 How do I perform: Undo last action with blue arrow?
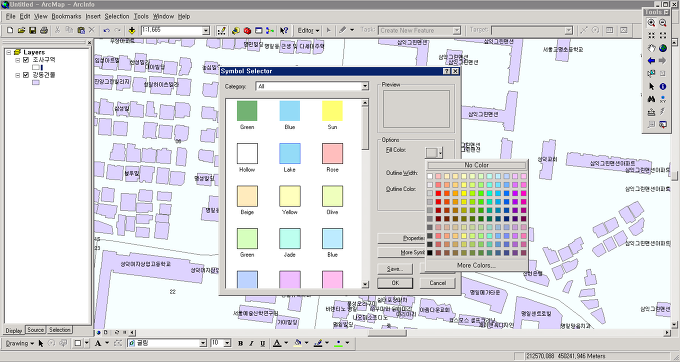point(106,30)
